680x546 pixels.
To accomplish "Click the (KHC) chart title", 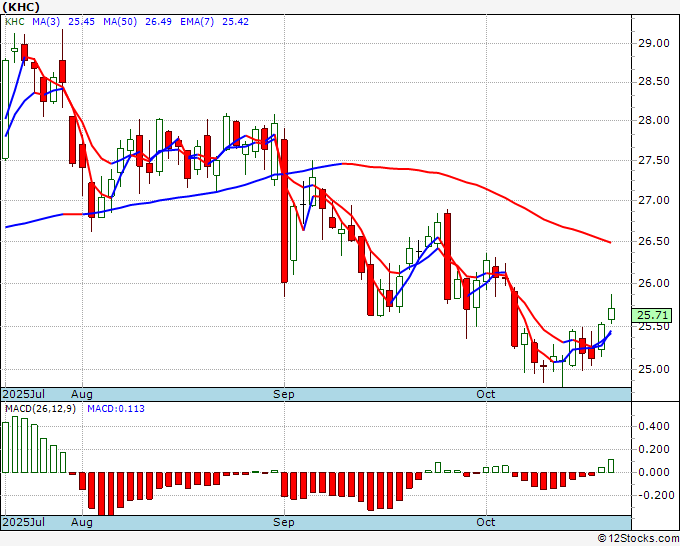I will click(21, 7).
